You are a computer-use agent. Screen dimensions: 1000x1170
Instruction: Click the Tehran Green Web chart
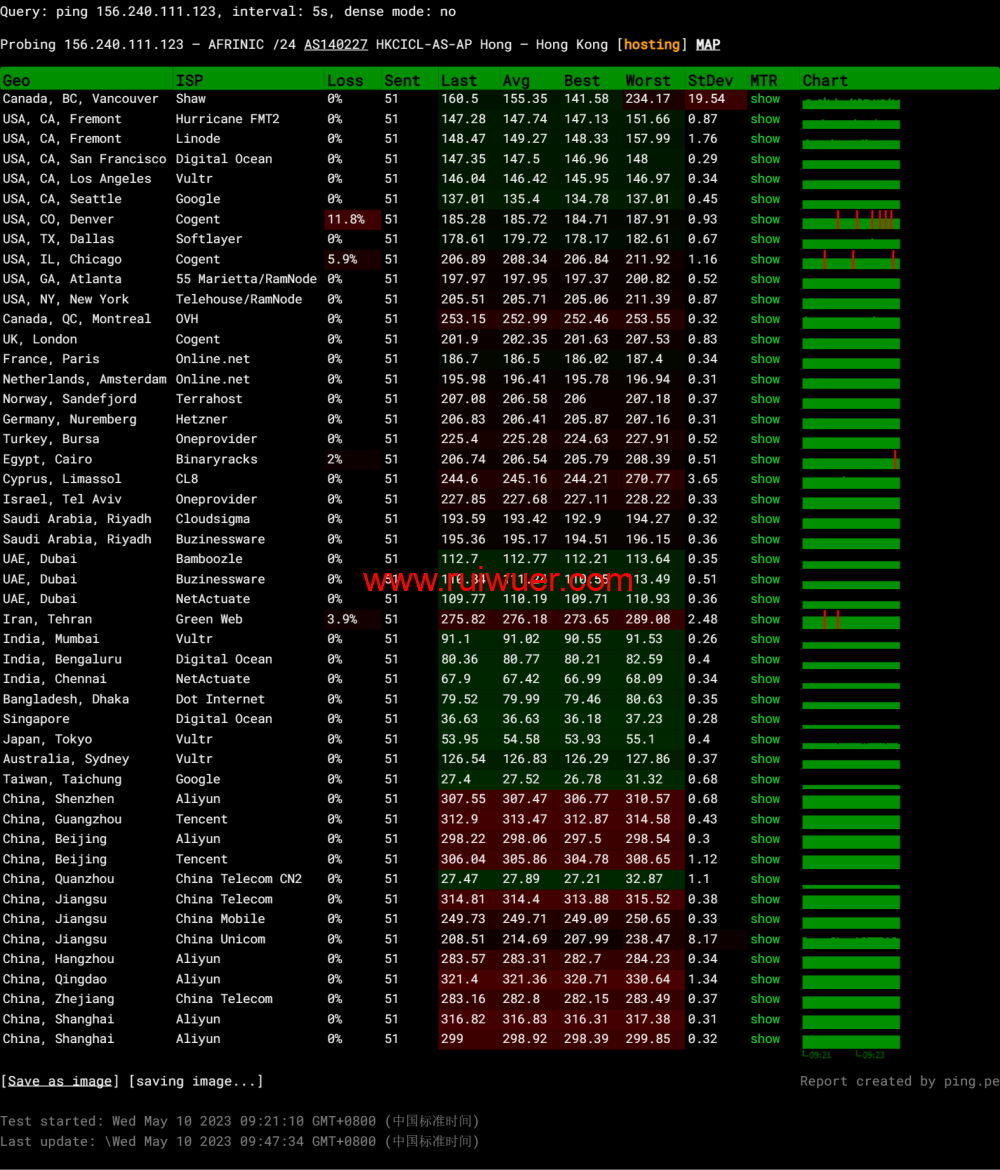point(850,621)
